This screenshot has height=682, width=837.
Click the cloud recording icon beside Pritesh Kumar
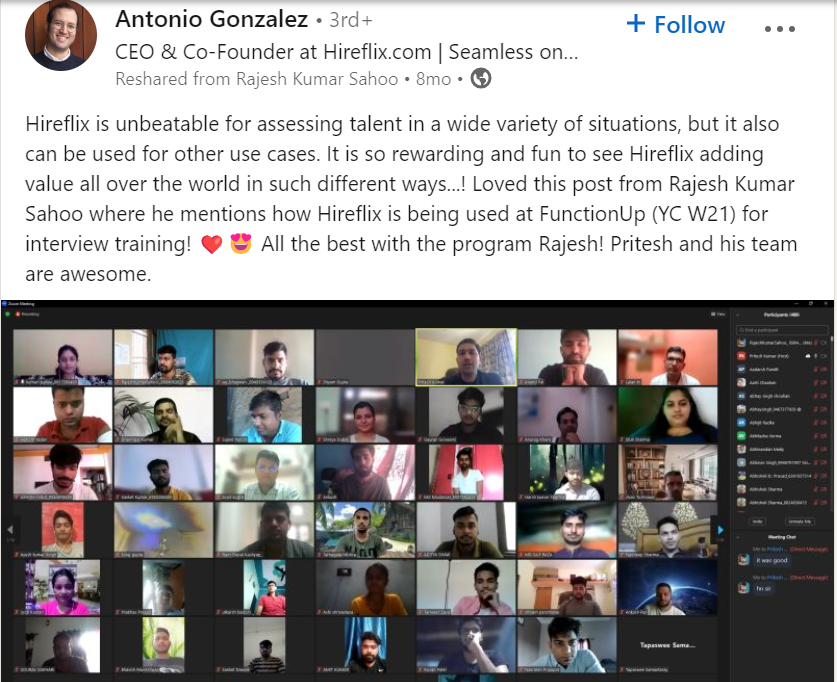(808, 356)
